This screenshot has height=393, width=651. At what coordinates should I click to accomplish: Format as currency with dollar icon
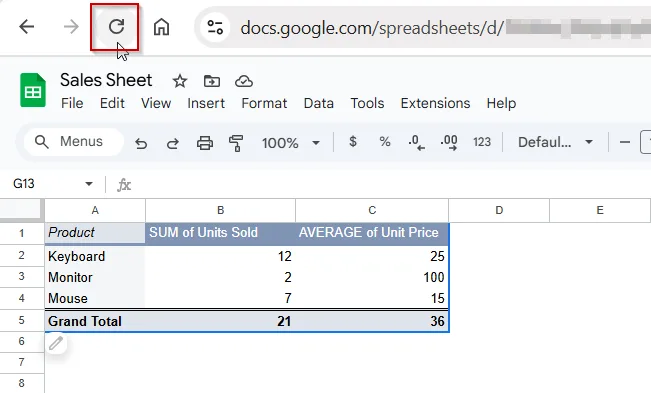353,142
